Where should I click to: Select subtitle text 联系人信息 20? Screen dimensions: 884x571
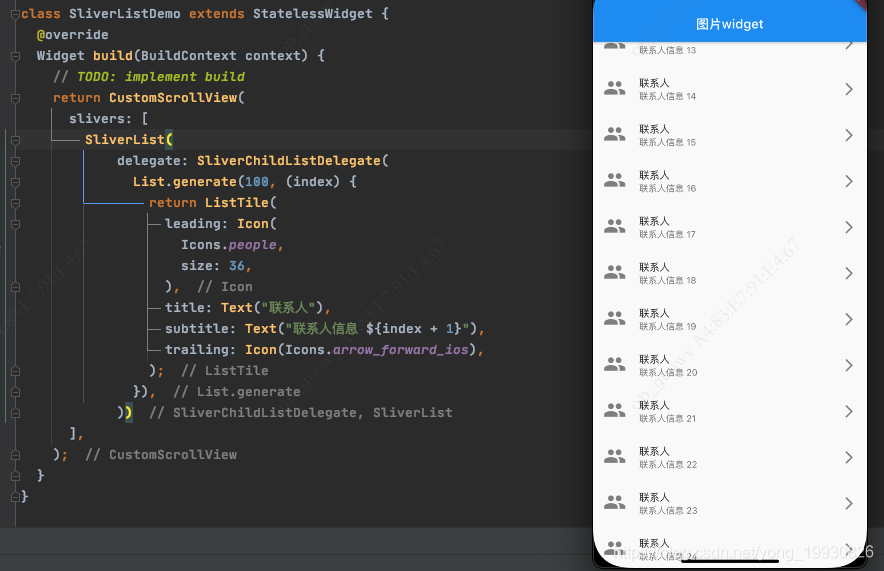click(668, 373)
